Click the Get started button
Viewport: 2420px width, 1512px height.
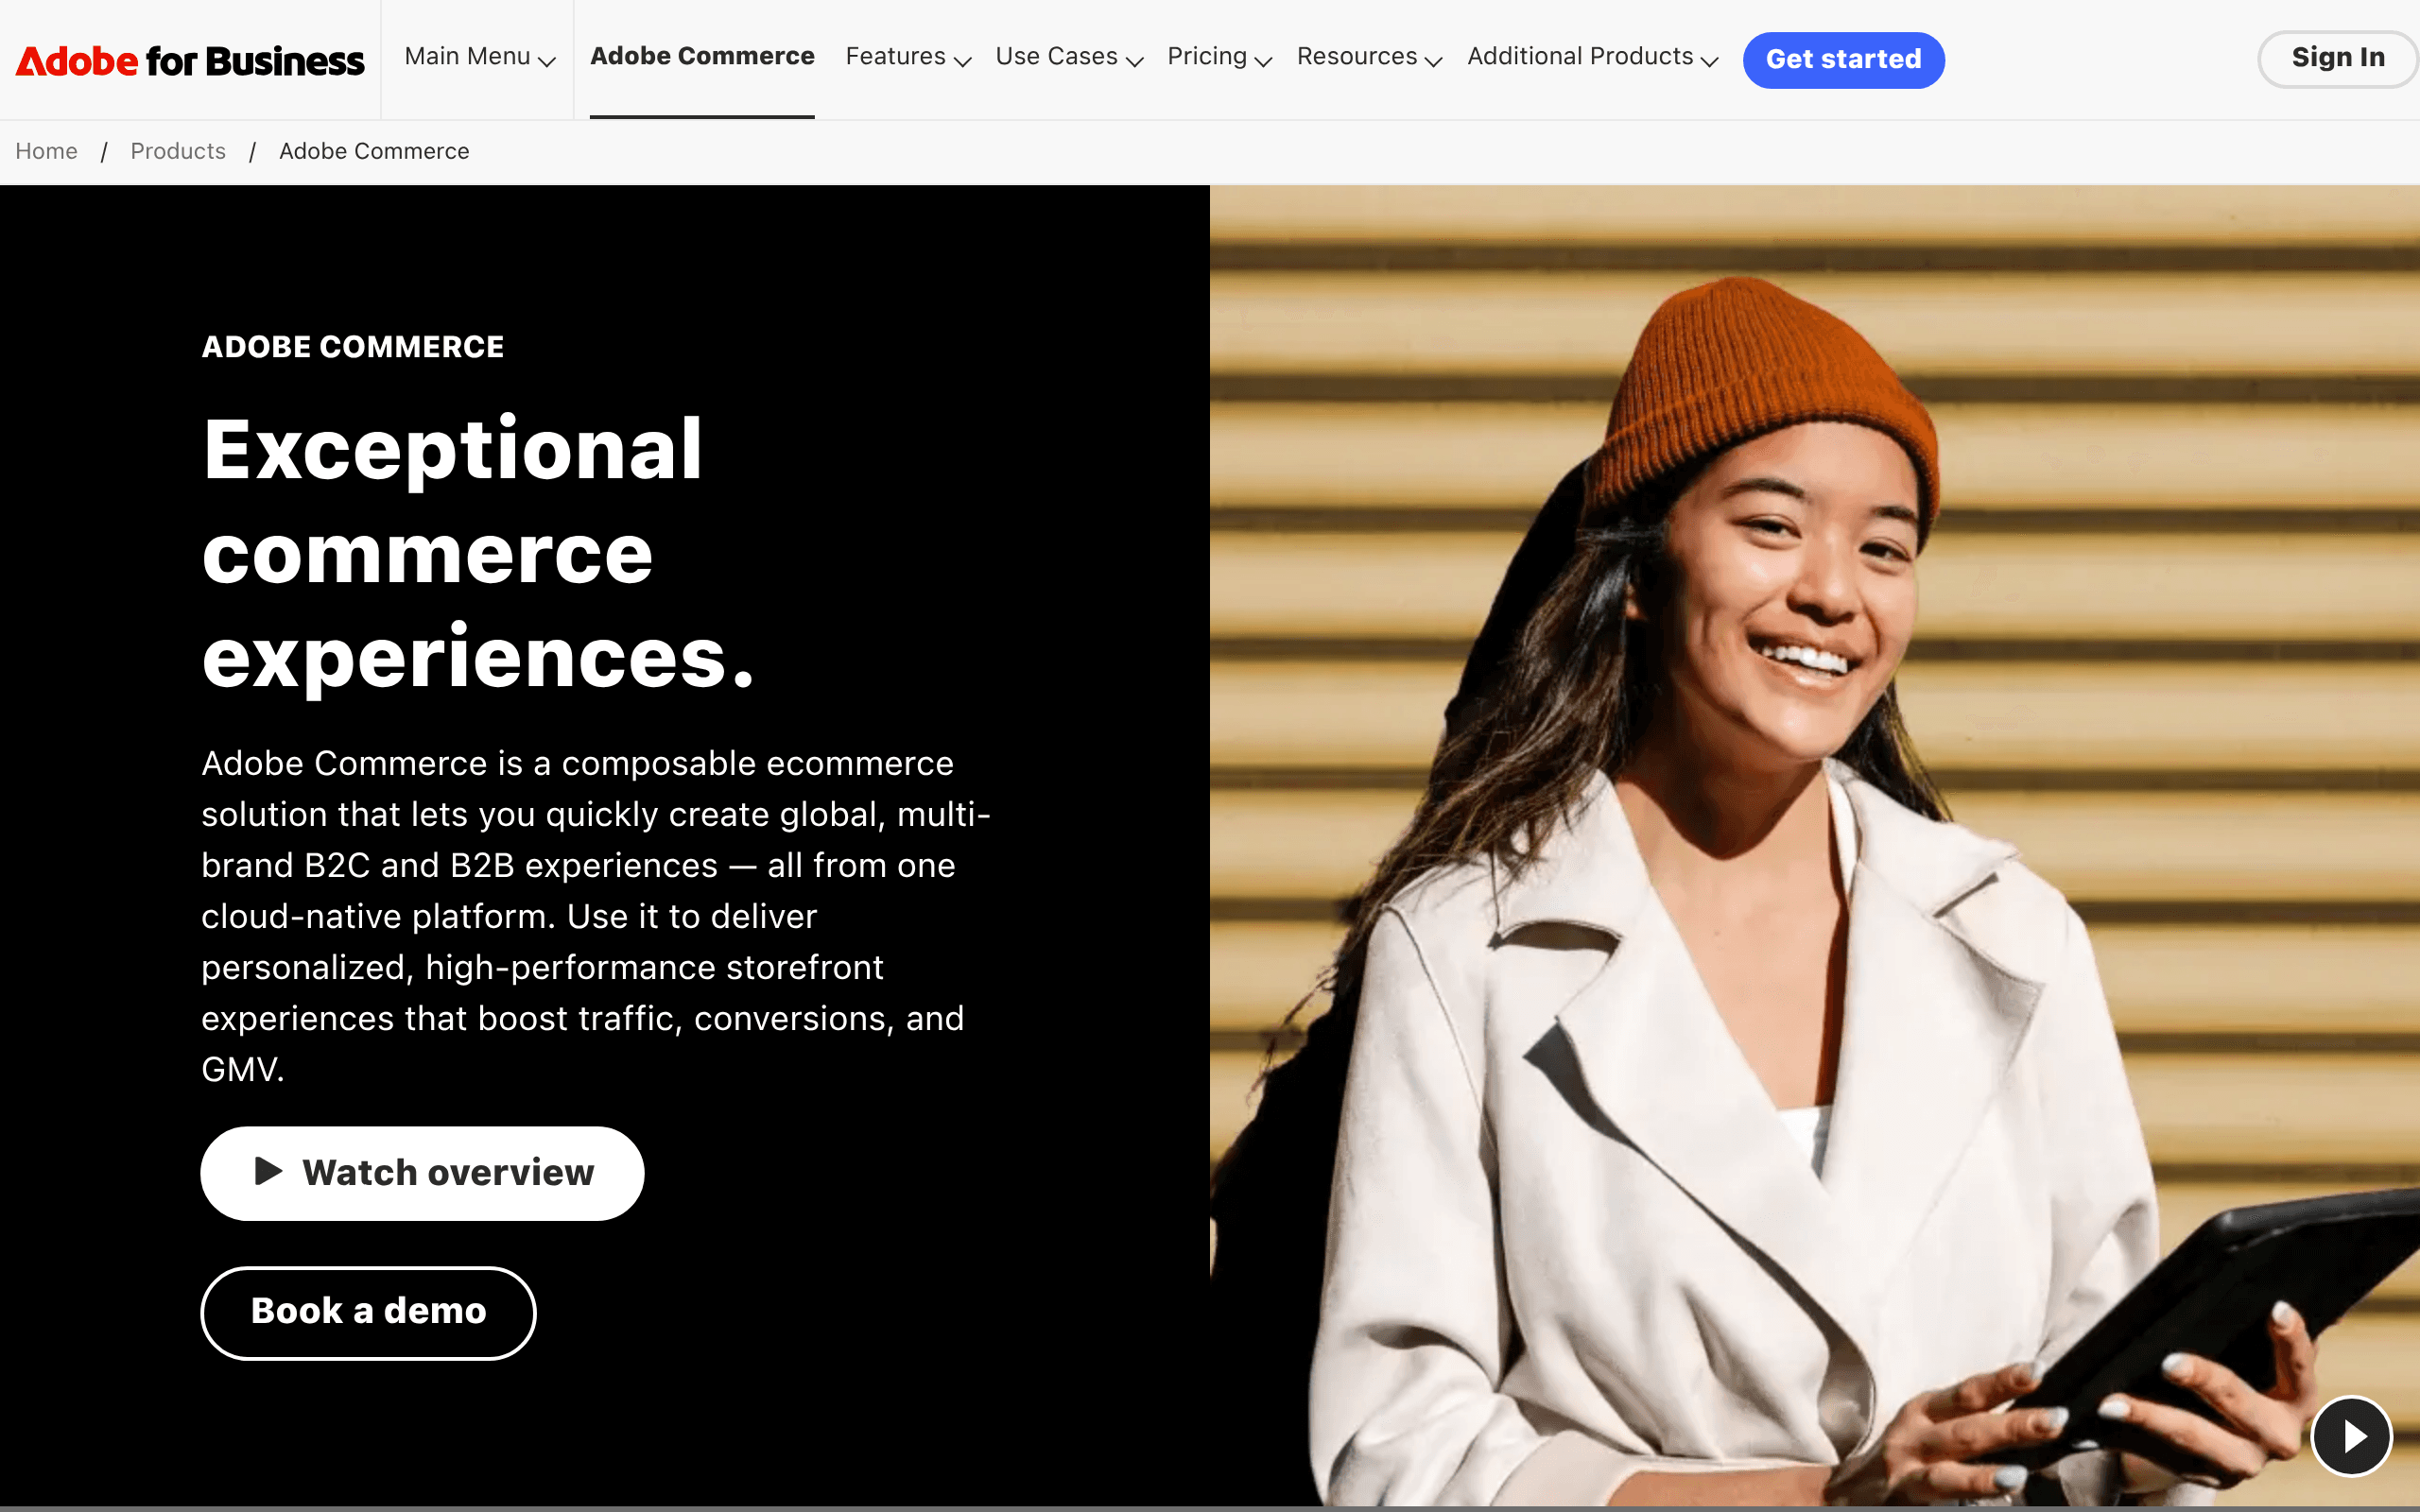tap(1843, 60)
